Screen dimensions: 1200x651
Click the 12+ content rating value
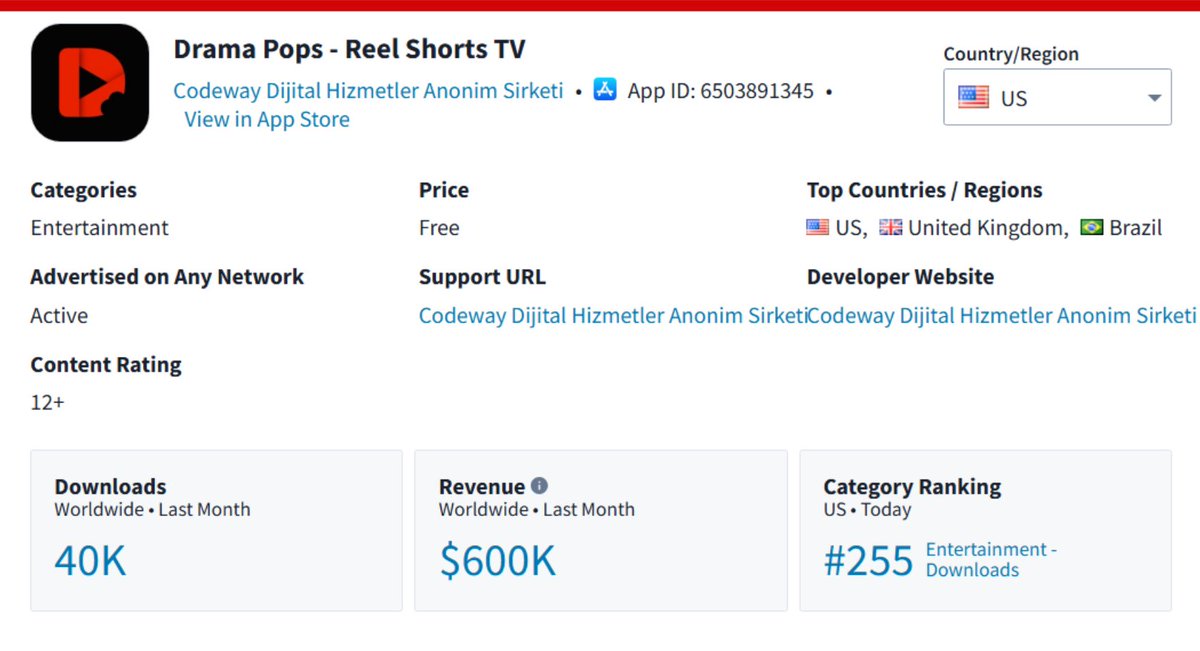(48, 403)
